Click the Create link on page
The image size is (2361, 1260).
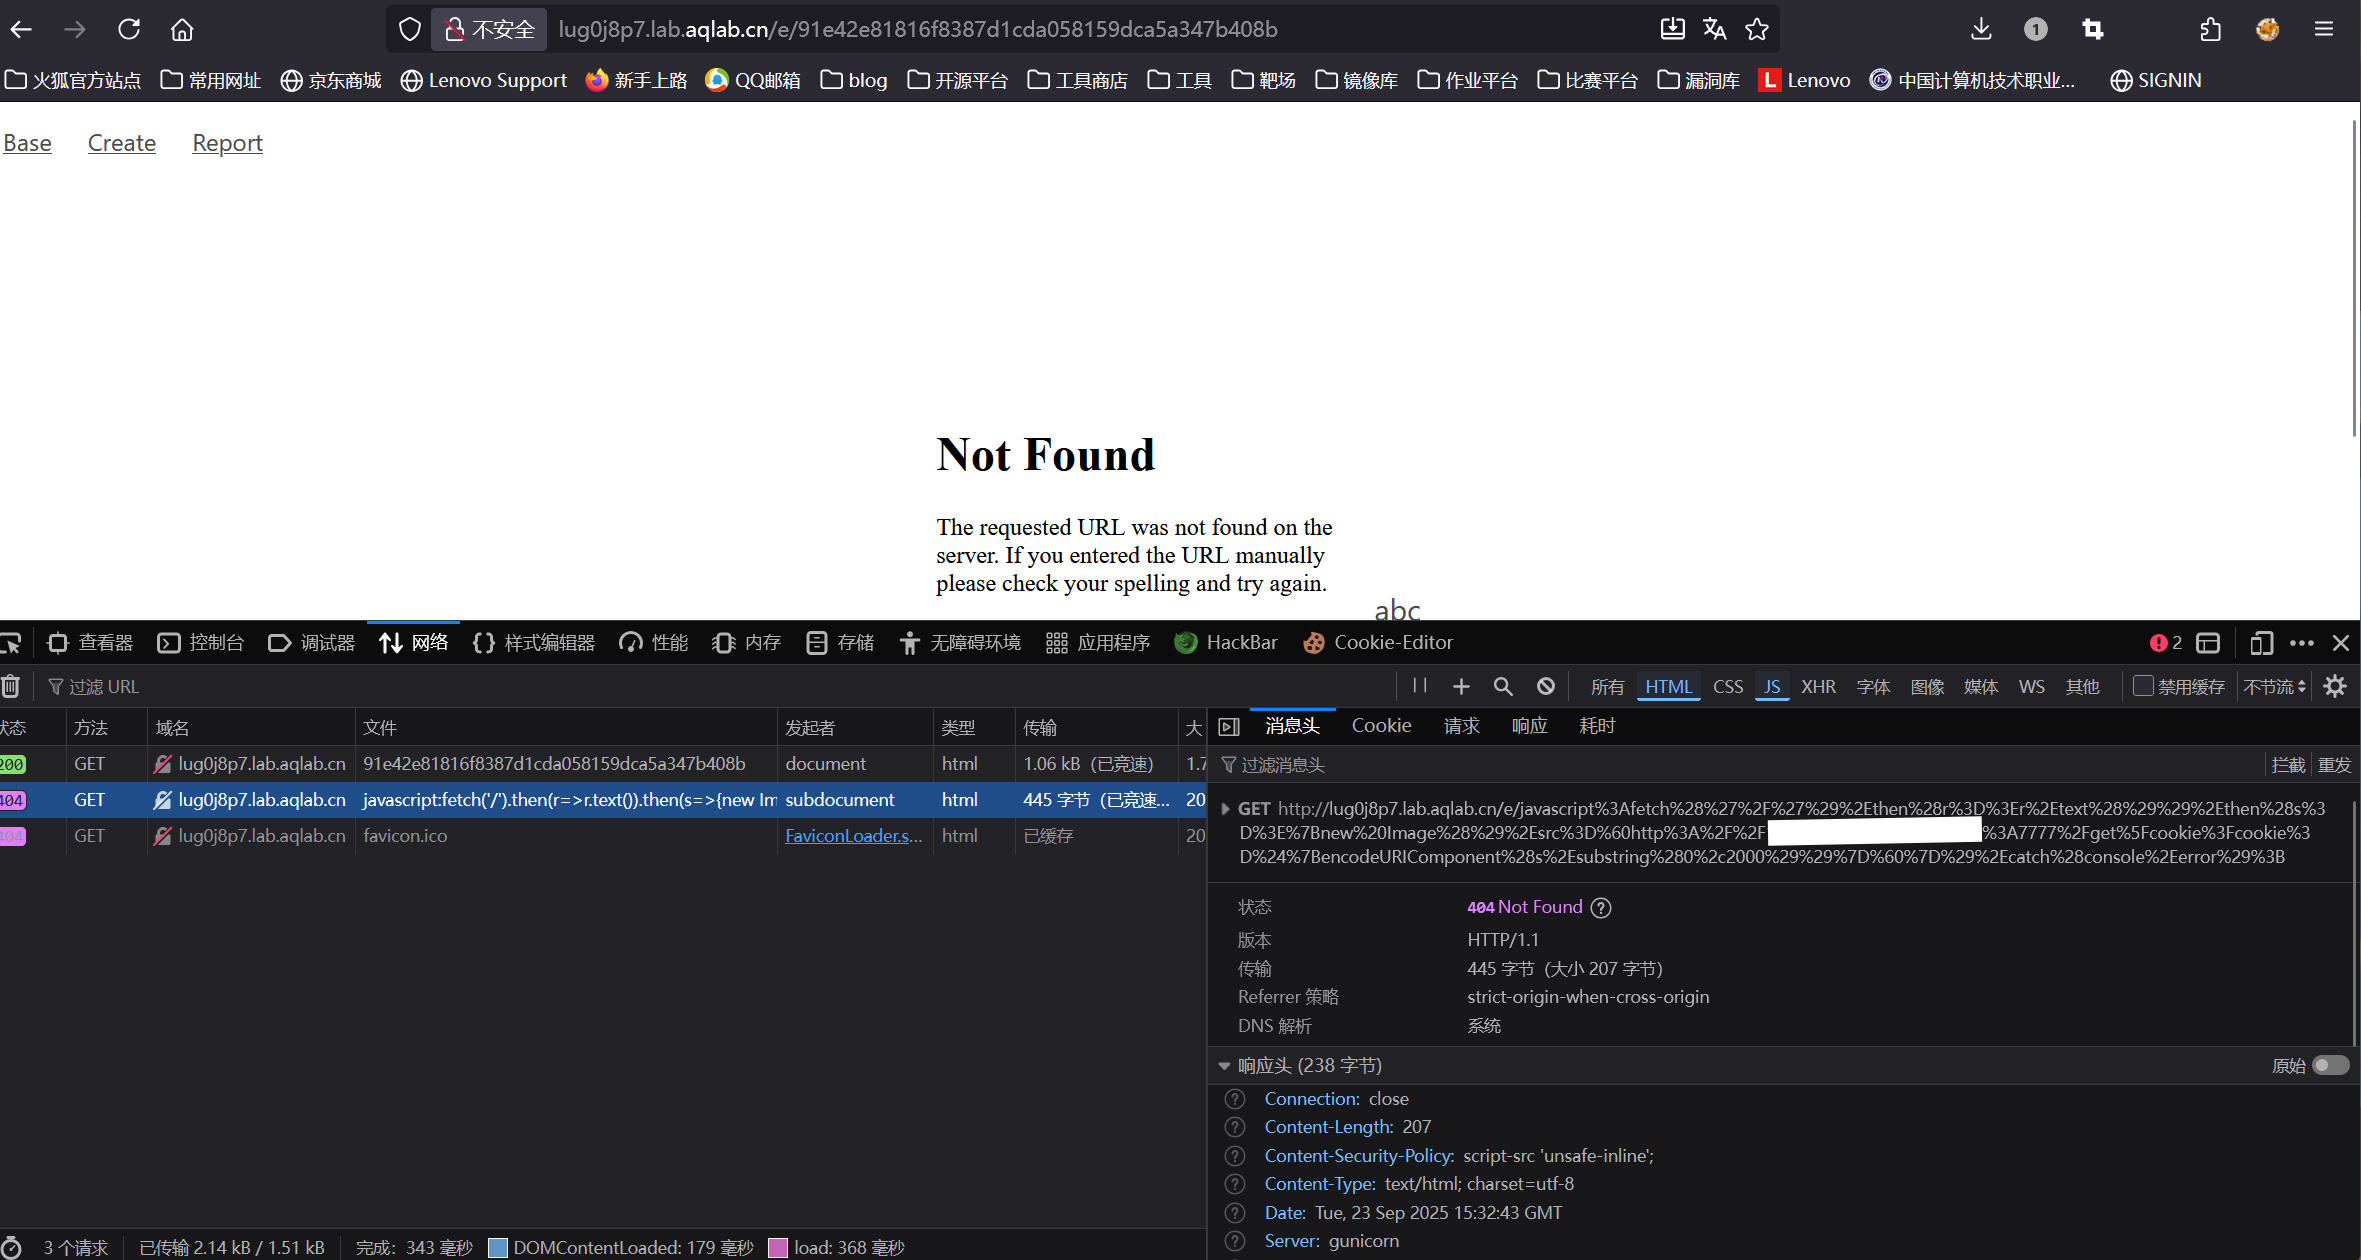click(122, 143)
